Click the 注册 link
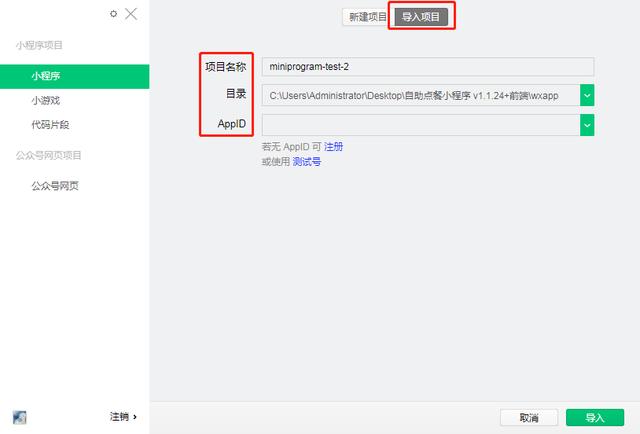Image resolution: width=640 pixels, height=434 pixels. point(333,147)
